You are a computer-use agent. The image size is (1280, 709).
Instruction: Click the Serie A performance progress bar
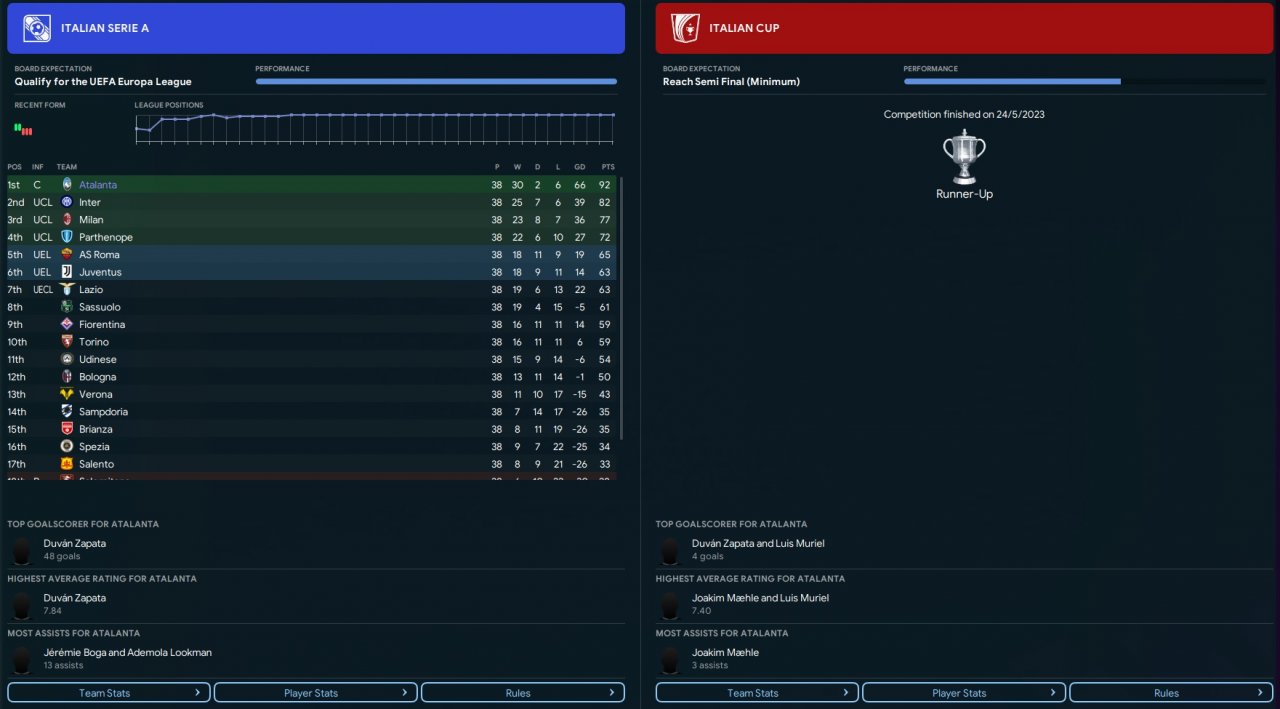coord(436,82)
